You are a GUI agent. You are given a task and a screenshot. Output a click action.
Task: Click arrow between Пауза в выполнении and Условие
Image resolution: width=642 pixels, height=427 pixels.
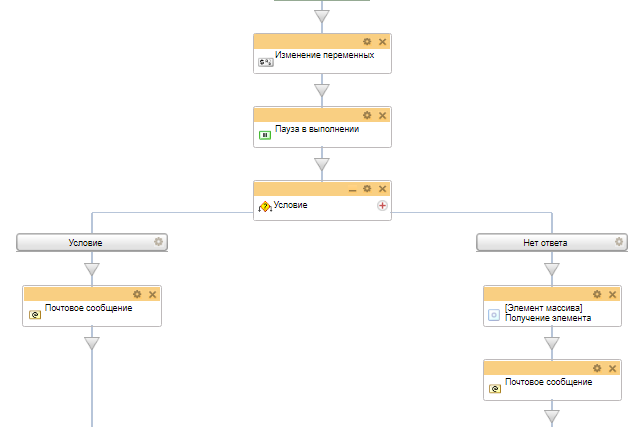[321, 165]
